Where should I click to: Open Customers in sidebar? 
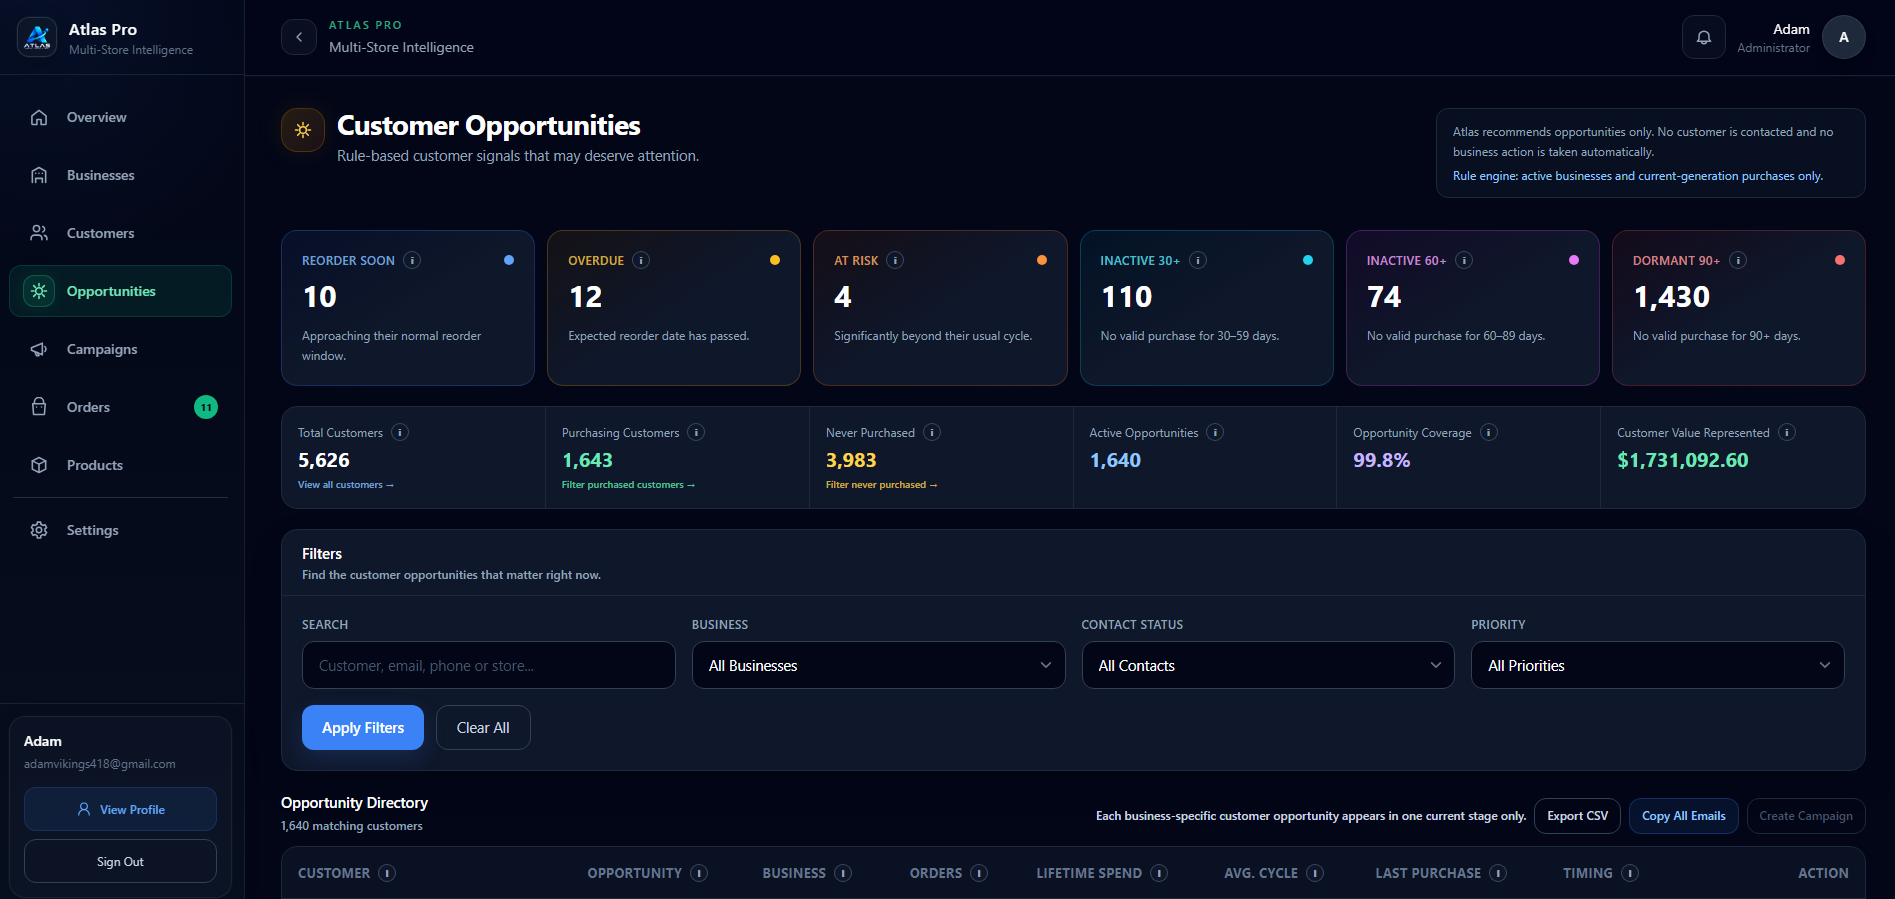point(120,233)
